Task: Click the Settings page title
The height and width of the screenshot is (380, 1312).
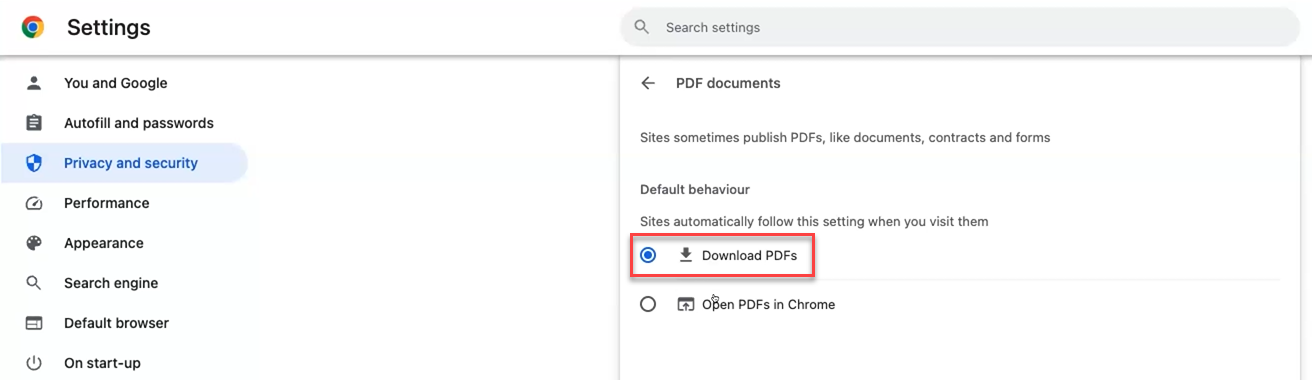Action: (109, 28)
